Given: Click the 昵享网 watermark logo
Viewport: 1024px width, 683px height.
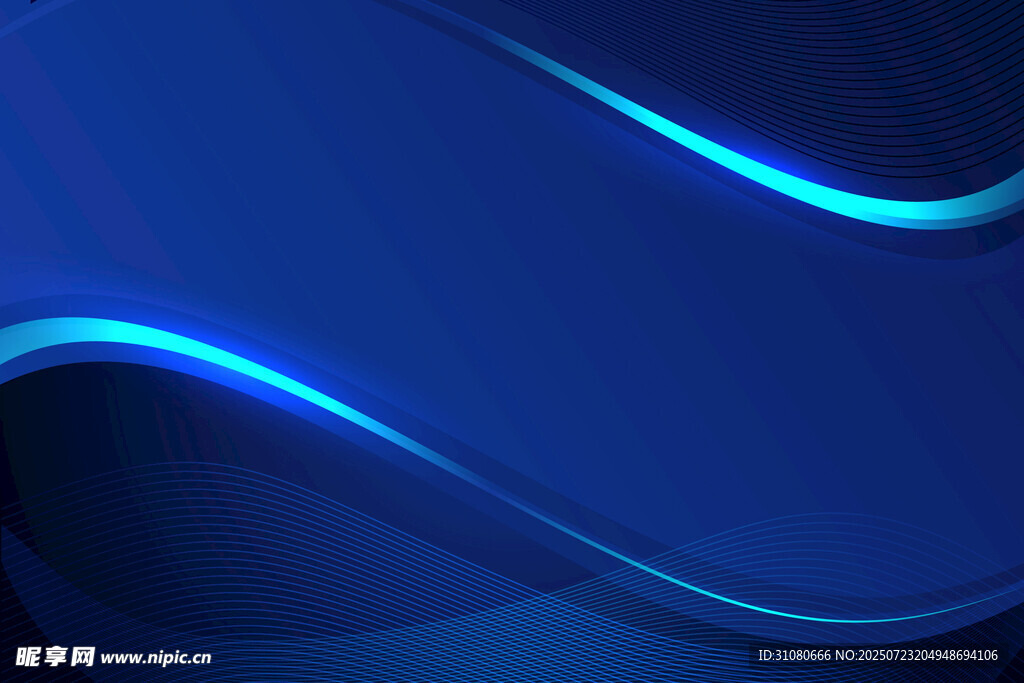Looking at the screenshot, I should pyautogui.click(x=55, y=656).
